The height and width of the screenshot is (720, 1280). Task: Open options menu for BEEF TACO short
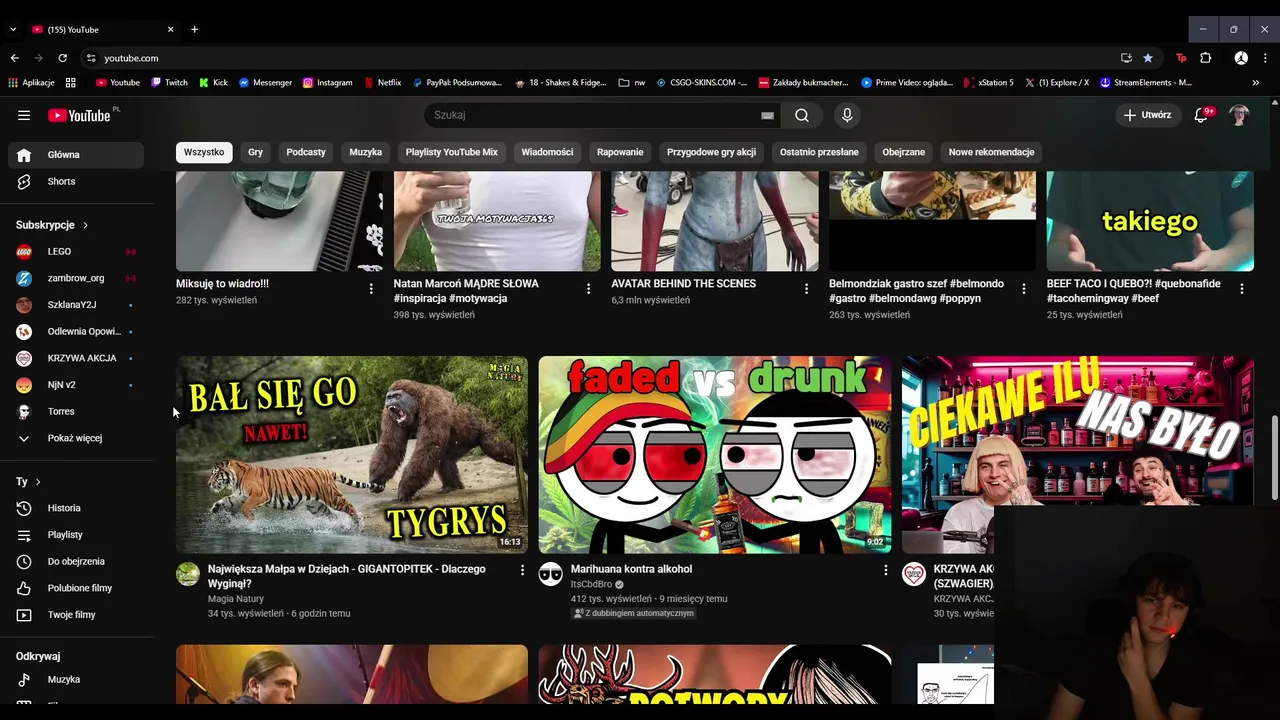tap(1241, 288)
